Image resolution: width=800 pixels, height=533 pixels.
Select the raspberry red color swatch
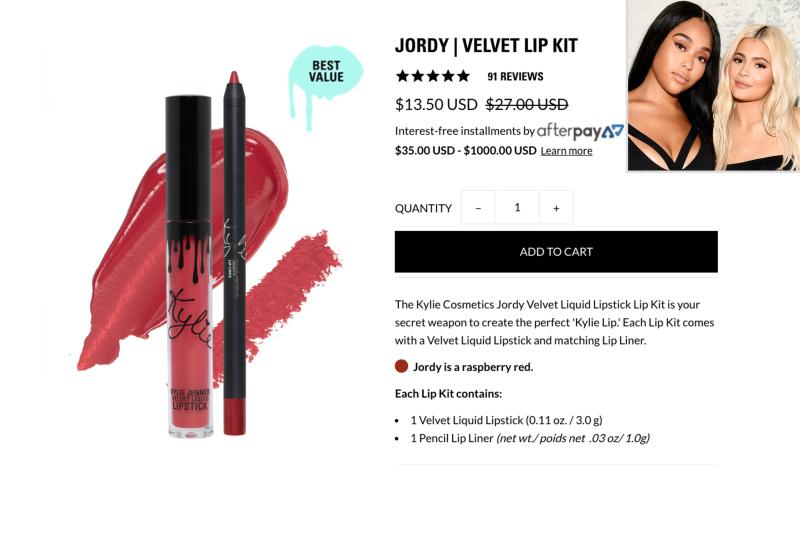pos(402,366)
